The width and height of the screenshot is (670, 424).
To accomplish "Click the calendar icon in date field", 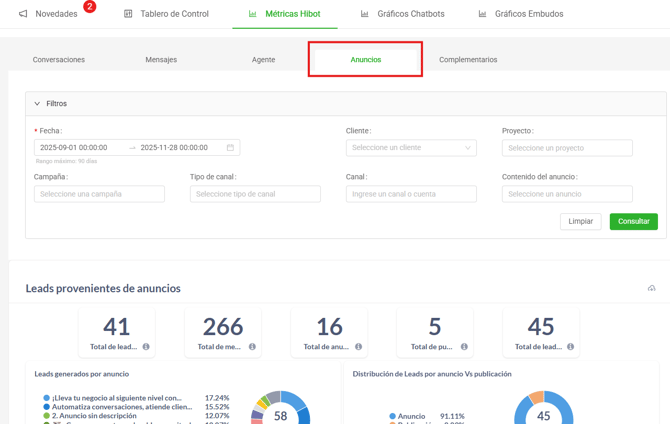I will (x=230, y=148).
